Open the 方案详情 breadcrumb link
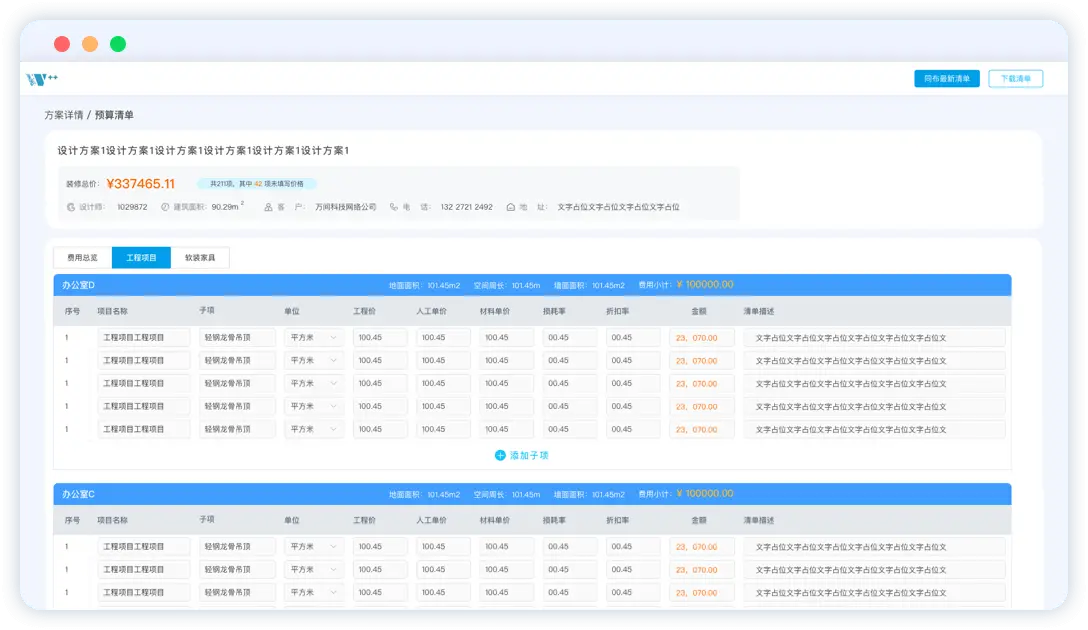Viewport: 1088px width, 630px height. pyautogui.click(x=64, y=115)
